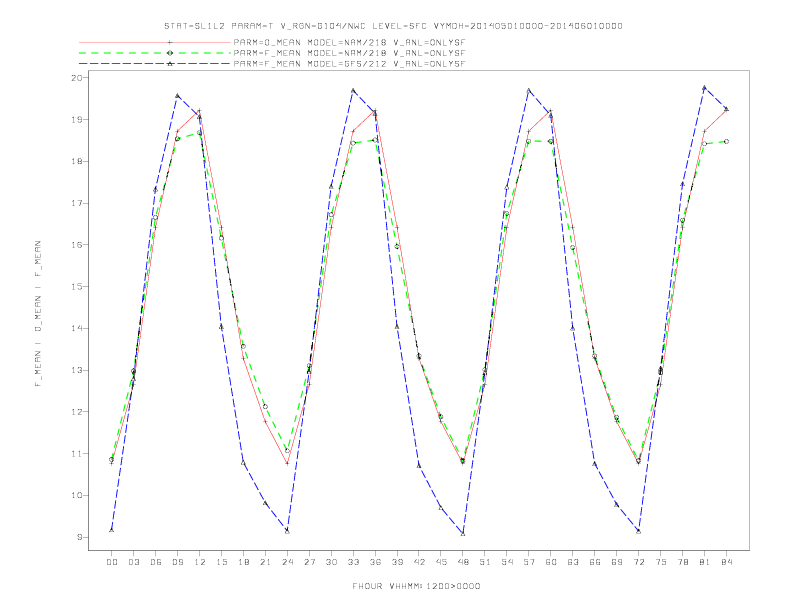Click blue GFS triangle point at hour 63
The width and height of the screenshot is (792, 612).
point(573,328)
